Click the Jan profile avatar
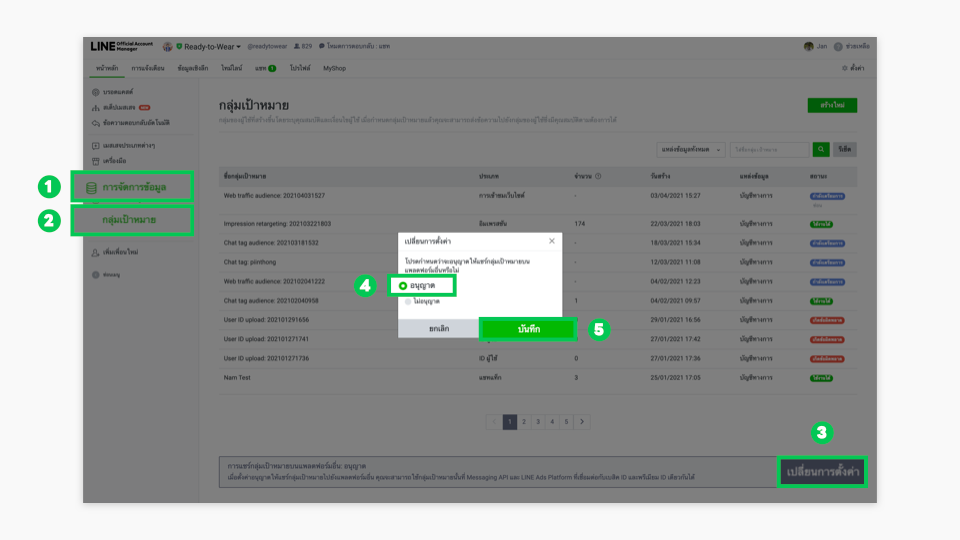This screenshot has height=540, width=960. [808, 46]
